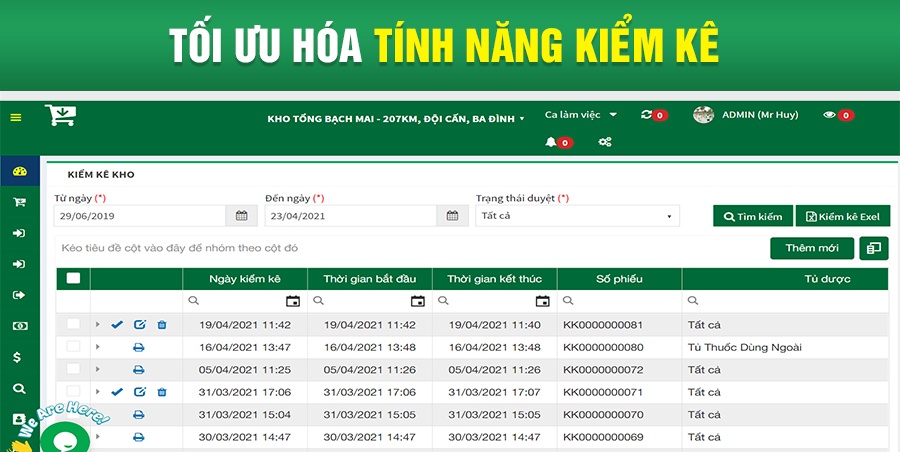This screenshot has height=452, width=900.
Task: Expand row KK0000000081 details
Action: click(98, 324)
